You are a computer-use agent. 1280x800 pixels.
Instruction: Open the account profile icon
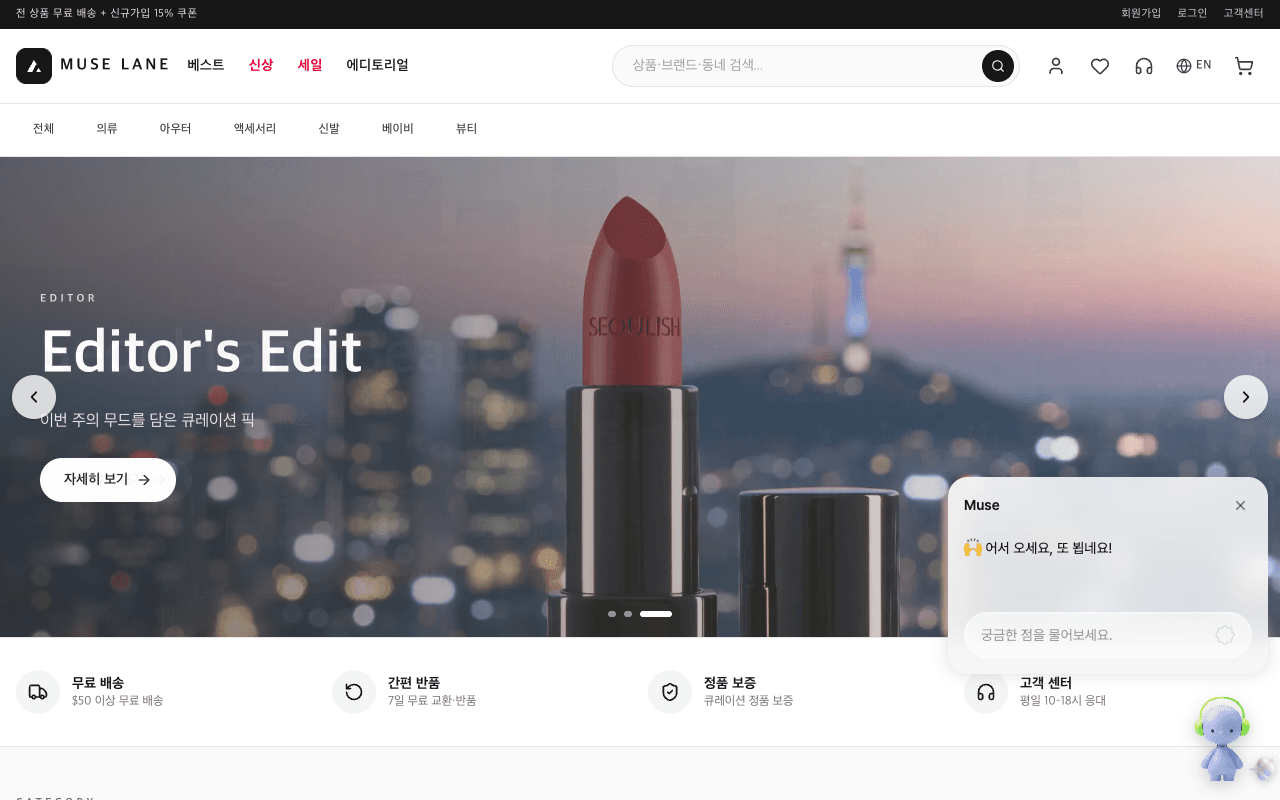(x=1056, y=66)
